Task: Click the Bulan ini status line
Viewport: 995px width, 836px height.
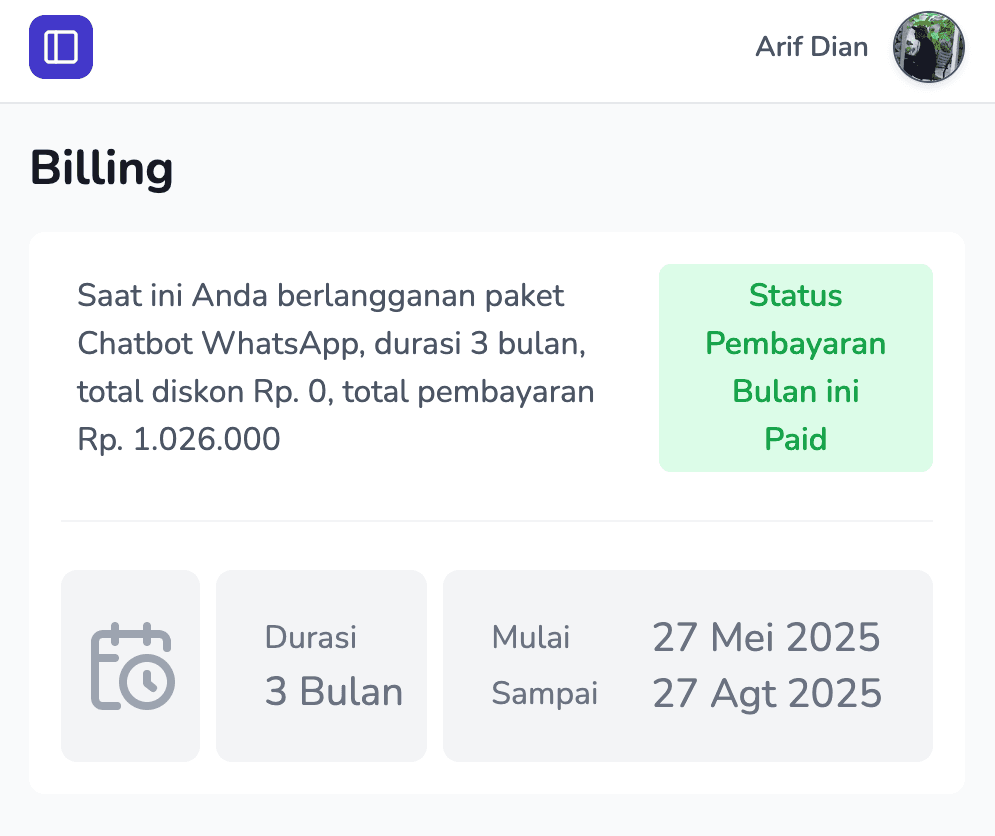Action: point(796,391)
